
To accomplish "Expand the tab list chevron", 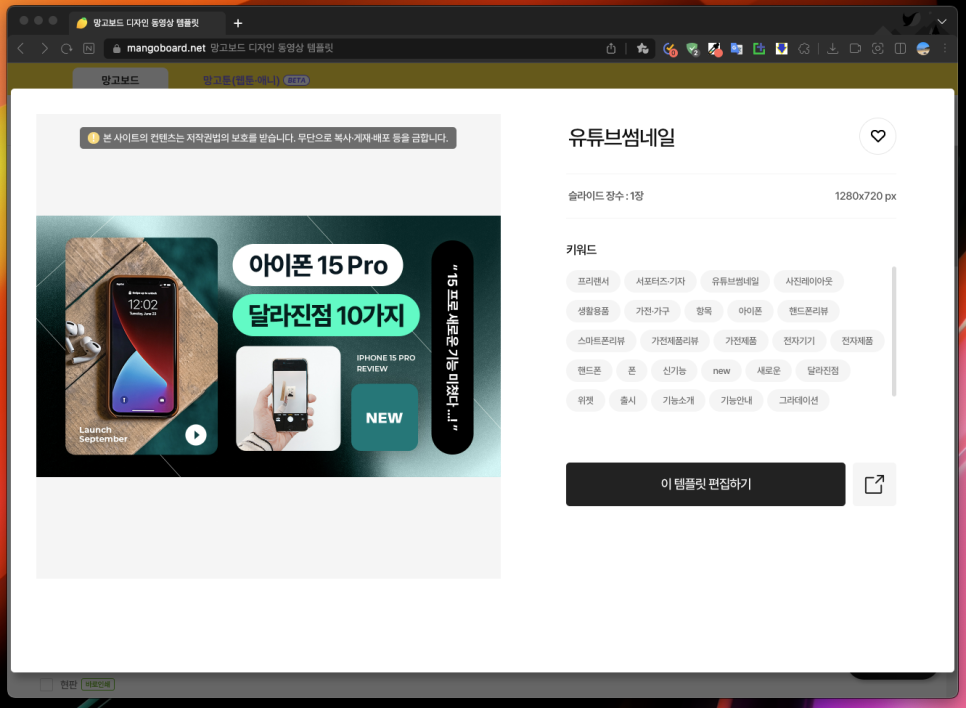I will pos(942,22).
